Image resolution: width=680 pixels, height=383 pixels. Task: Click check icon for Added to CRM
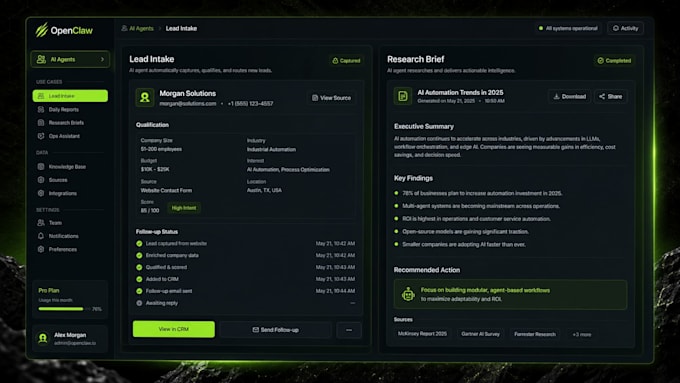point(139,279)
